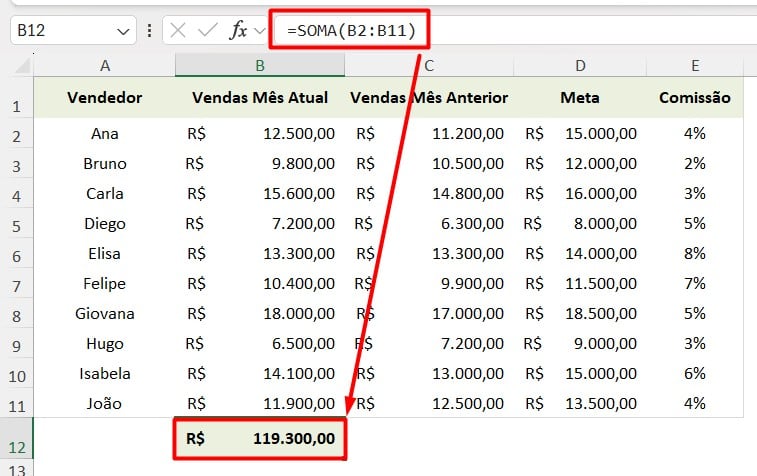Viewport: 757px width, 476px height.
Task: Click Carla's previous sales 14.800,00
Action: pos(429,193)
